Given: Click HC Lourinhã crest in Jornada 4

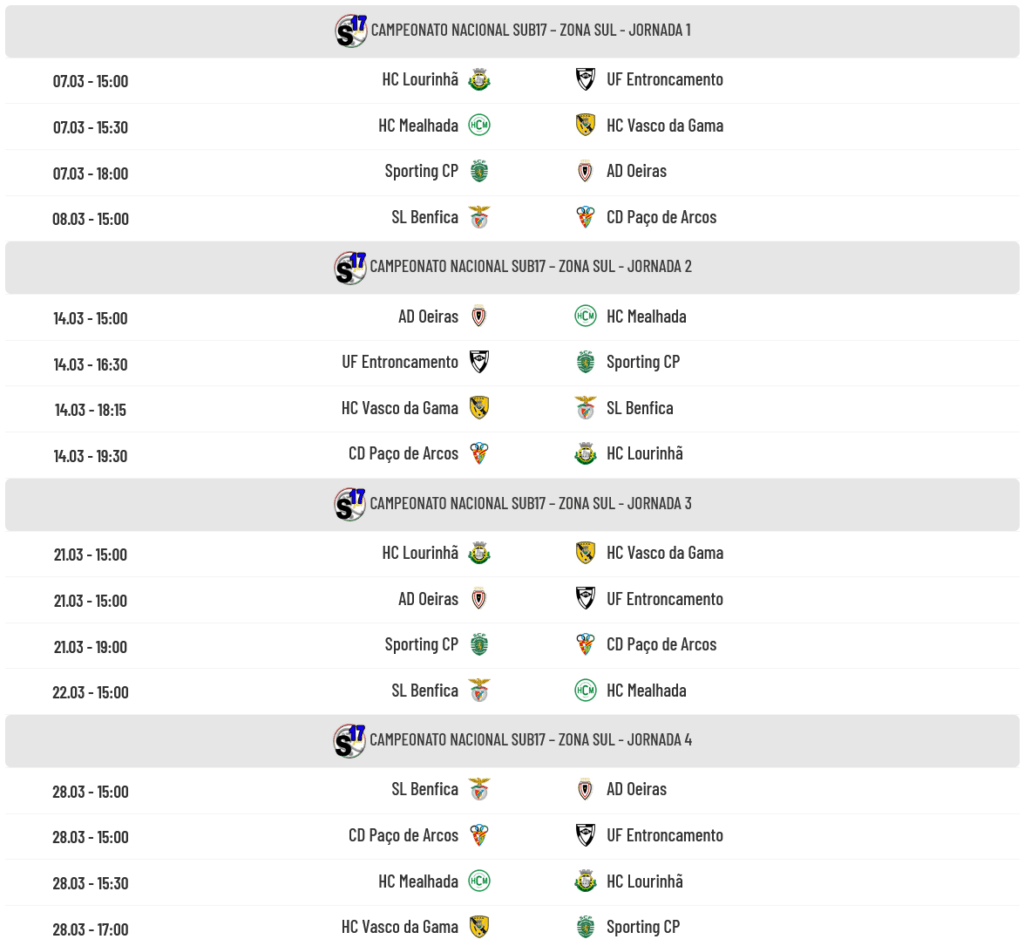Looking at the screenshot, I should pos(586,881).
